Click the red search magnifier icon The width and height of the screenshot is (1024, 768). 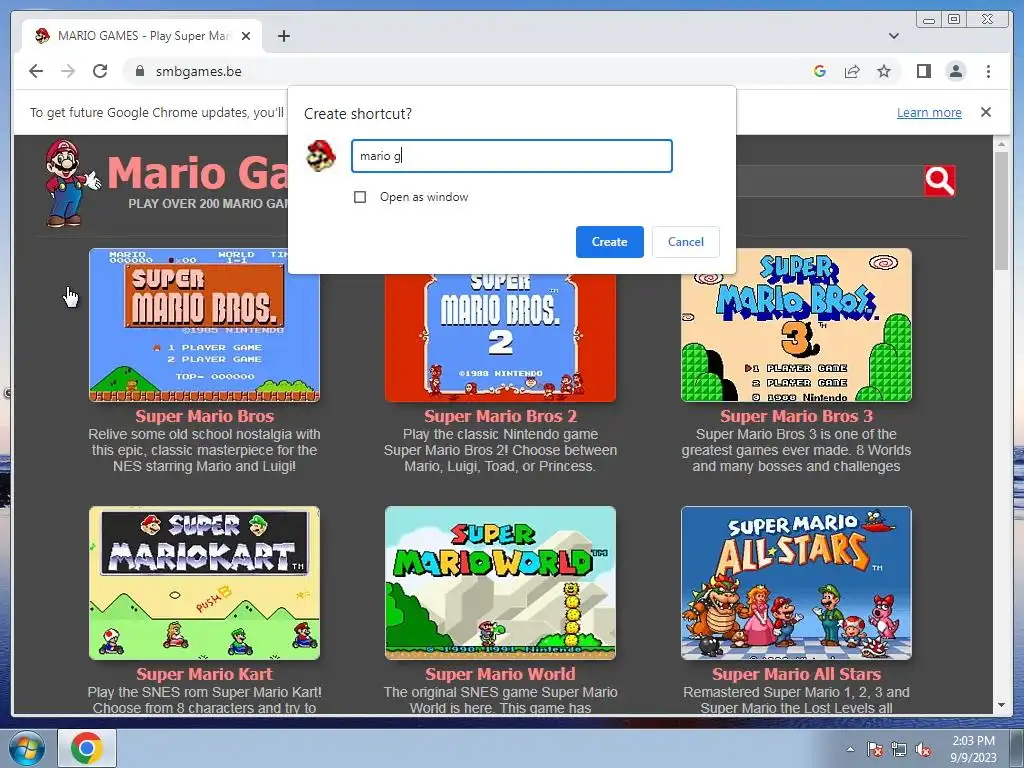(x=939, y=181)
